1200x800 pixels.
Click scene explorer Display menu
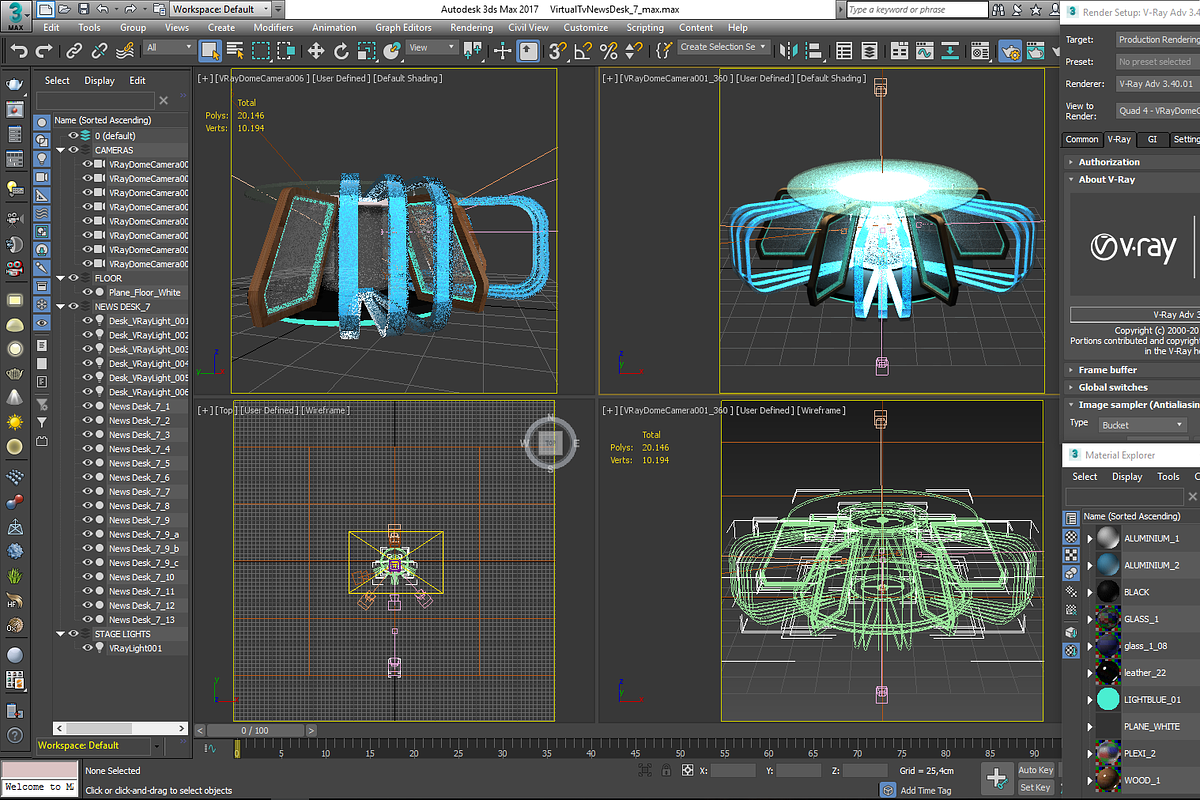[x=99, y=81]
